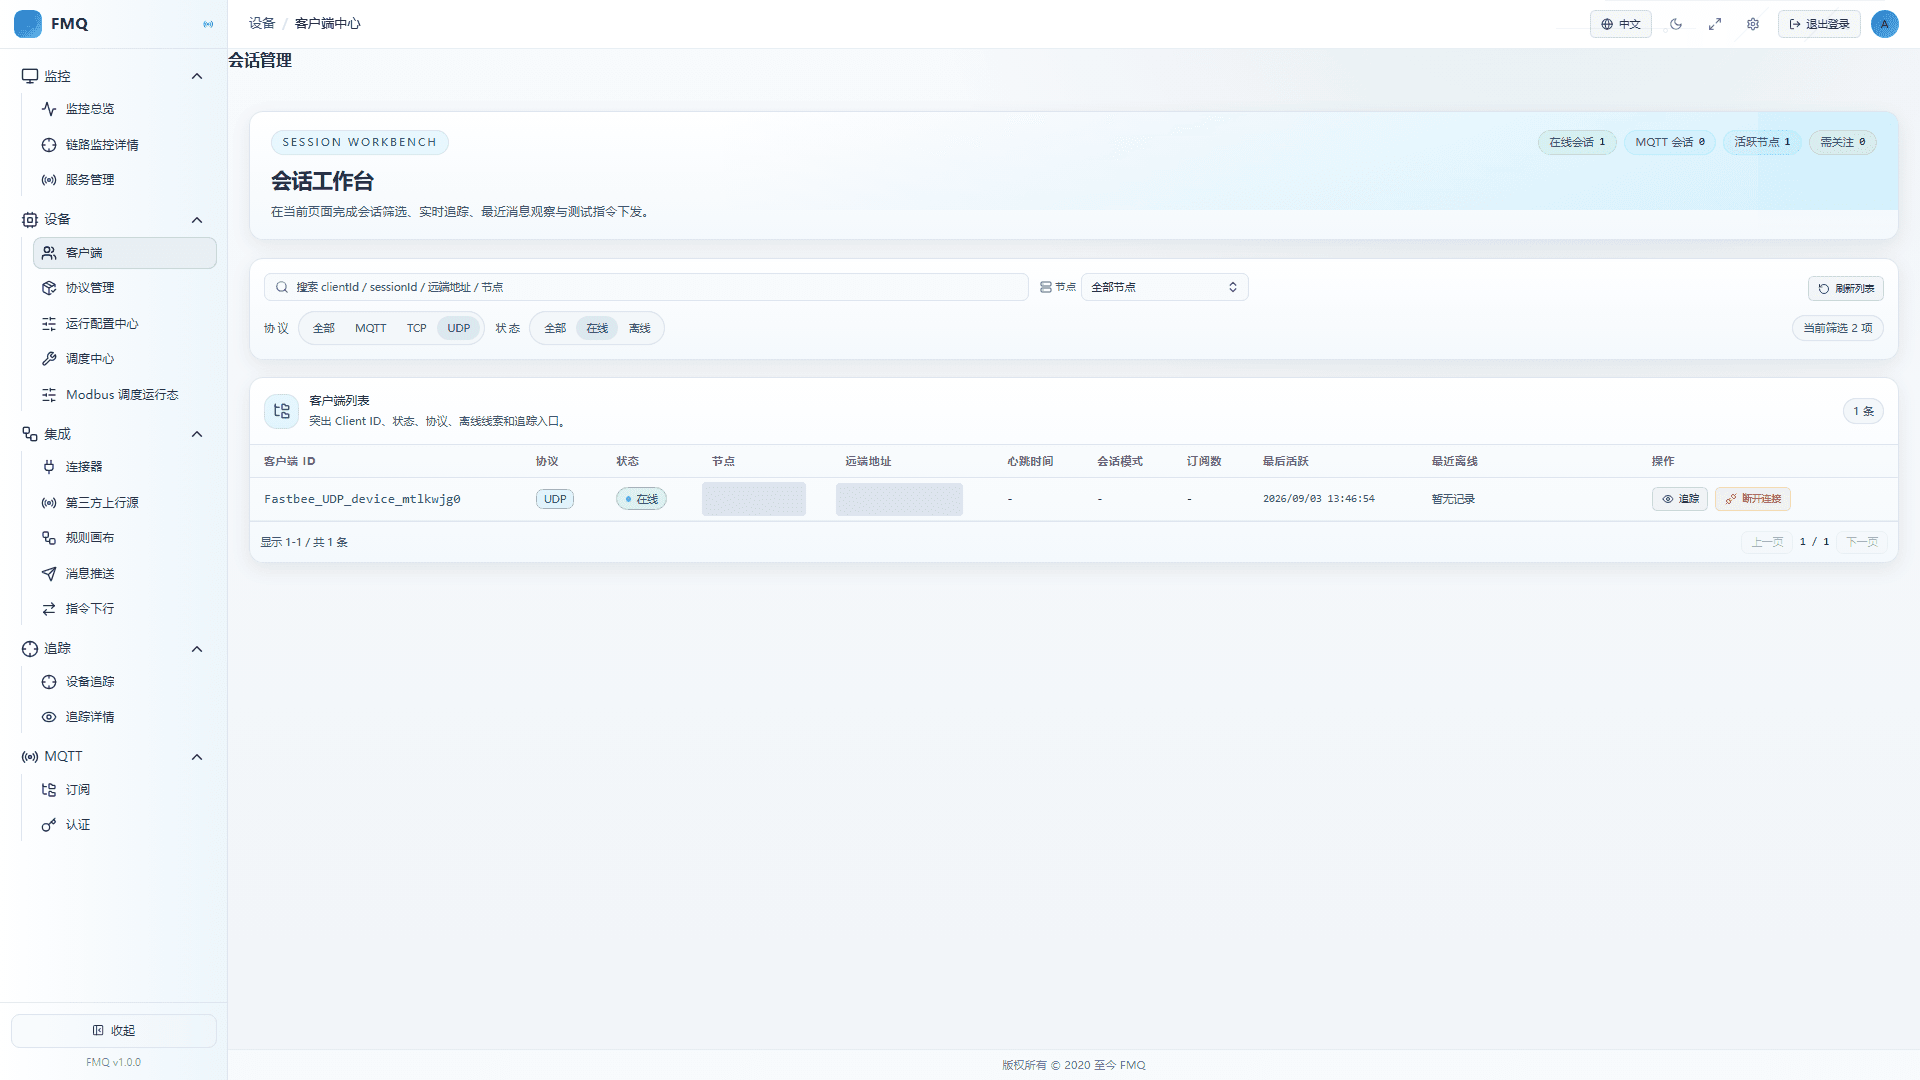This screenshot has width=1920, height=1080.
Task: Open 规则画布 rule canvas
Action: (x=124, y=538)
